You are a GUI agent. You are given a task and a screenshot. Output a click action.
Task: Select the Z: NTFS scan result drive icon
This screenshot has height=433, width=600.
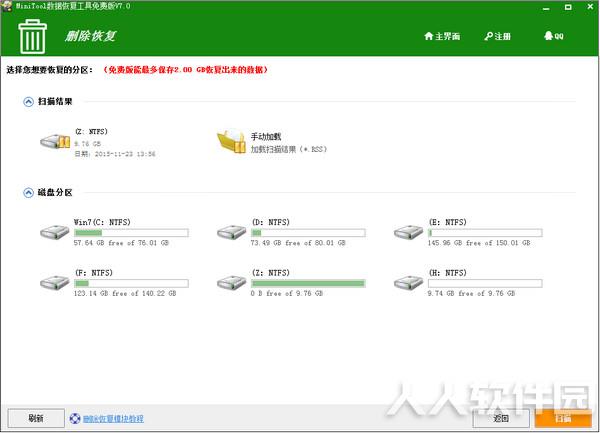point(55,142)
